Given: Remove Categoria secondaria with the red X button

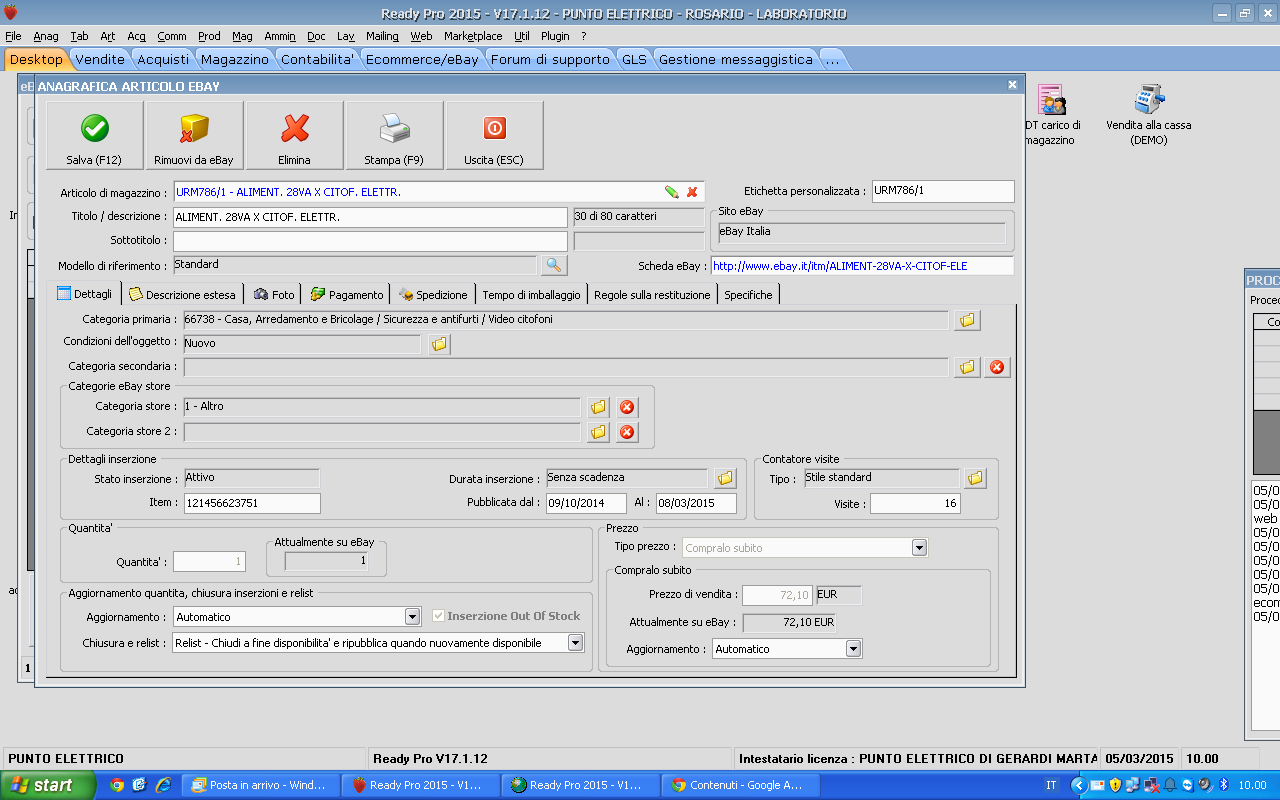Looking at the screenshot, I should 997,367.
